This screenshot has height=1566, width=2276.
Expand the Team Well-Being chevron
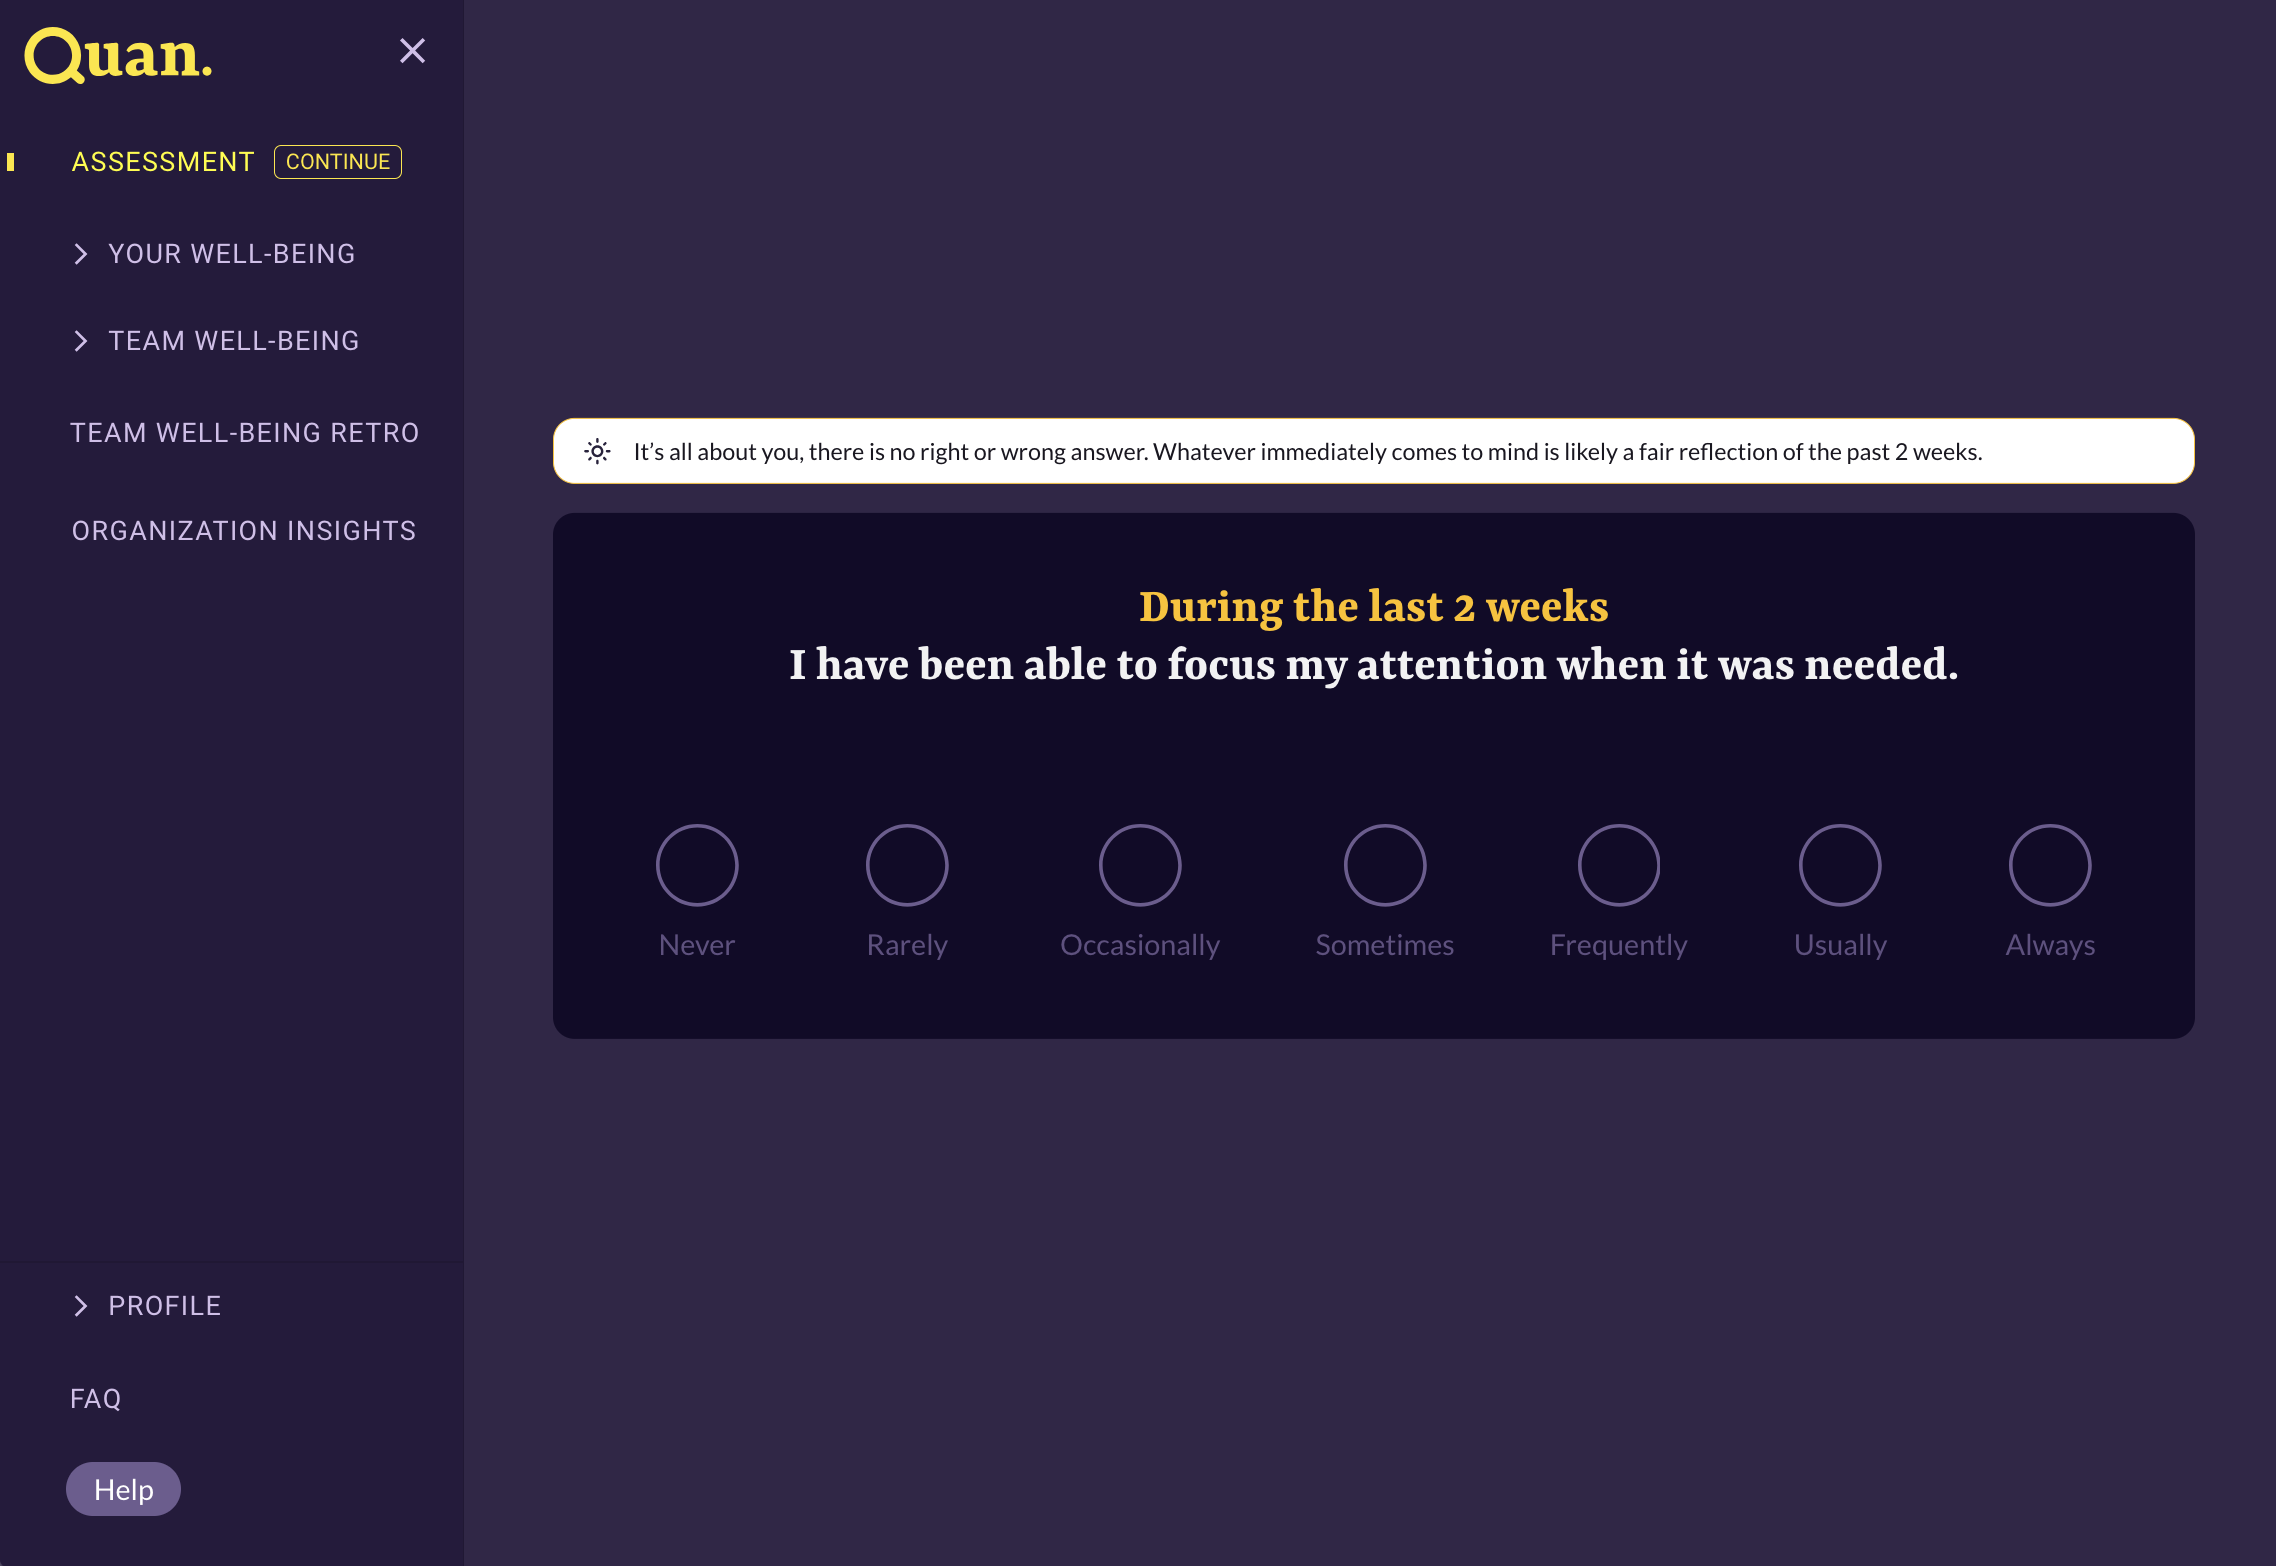(81, 341)
